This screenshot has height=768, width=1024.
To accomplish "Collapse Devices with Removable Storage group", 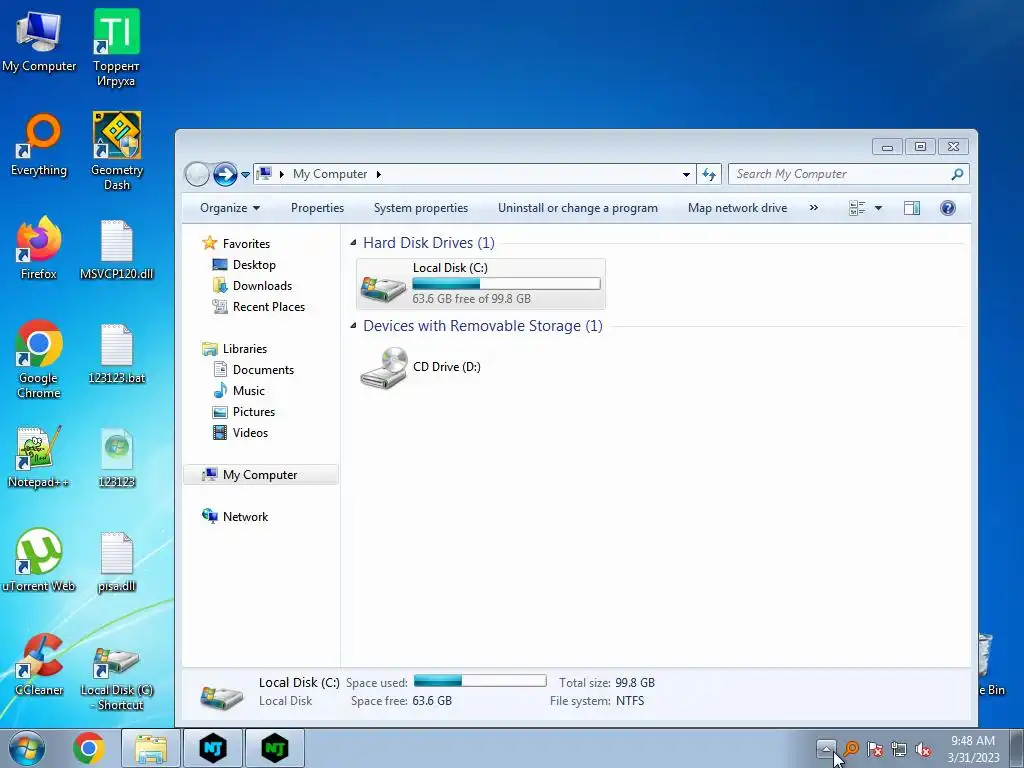I will tap(353, 326).
